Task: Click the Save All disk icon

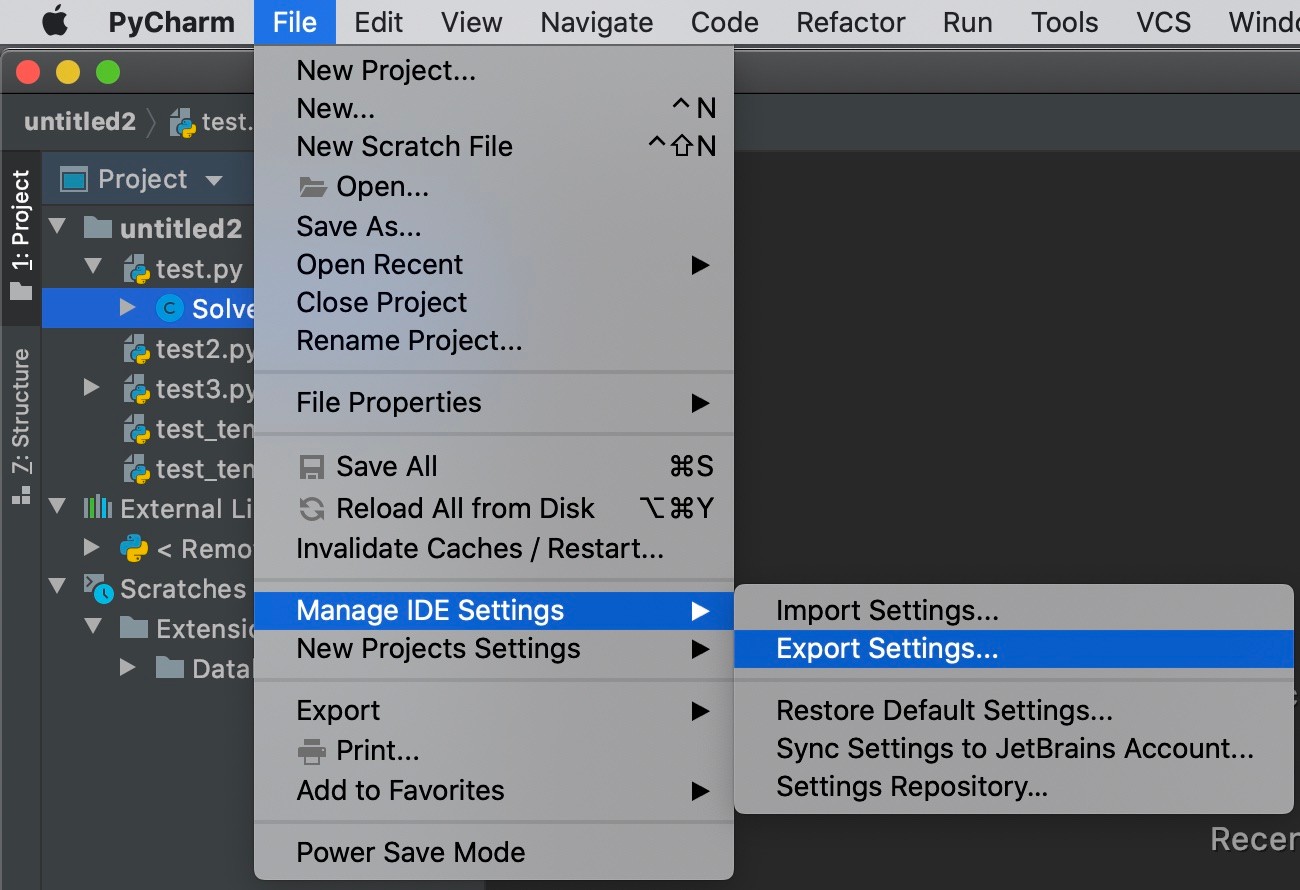Action: pyautogui.click(x=312, y=467)
